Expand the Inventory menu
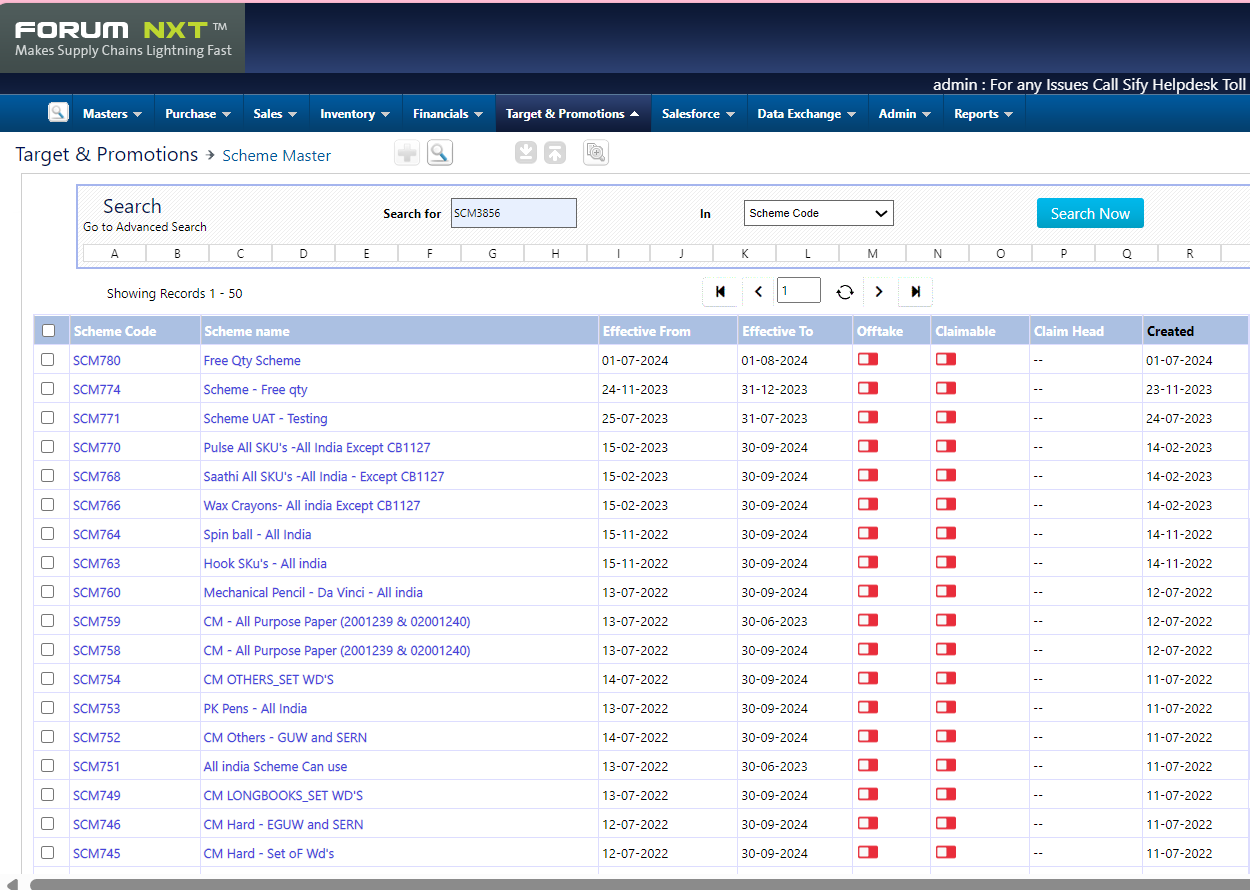Viewport: 1250px width, 890px height. pos(355,113)
